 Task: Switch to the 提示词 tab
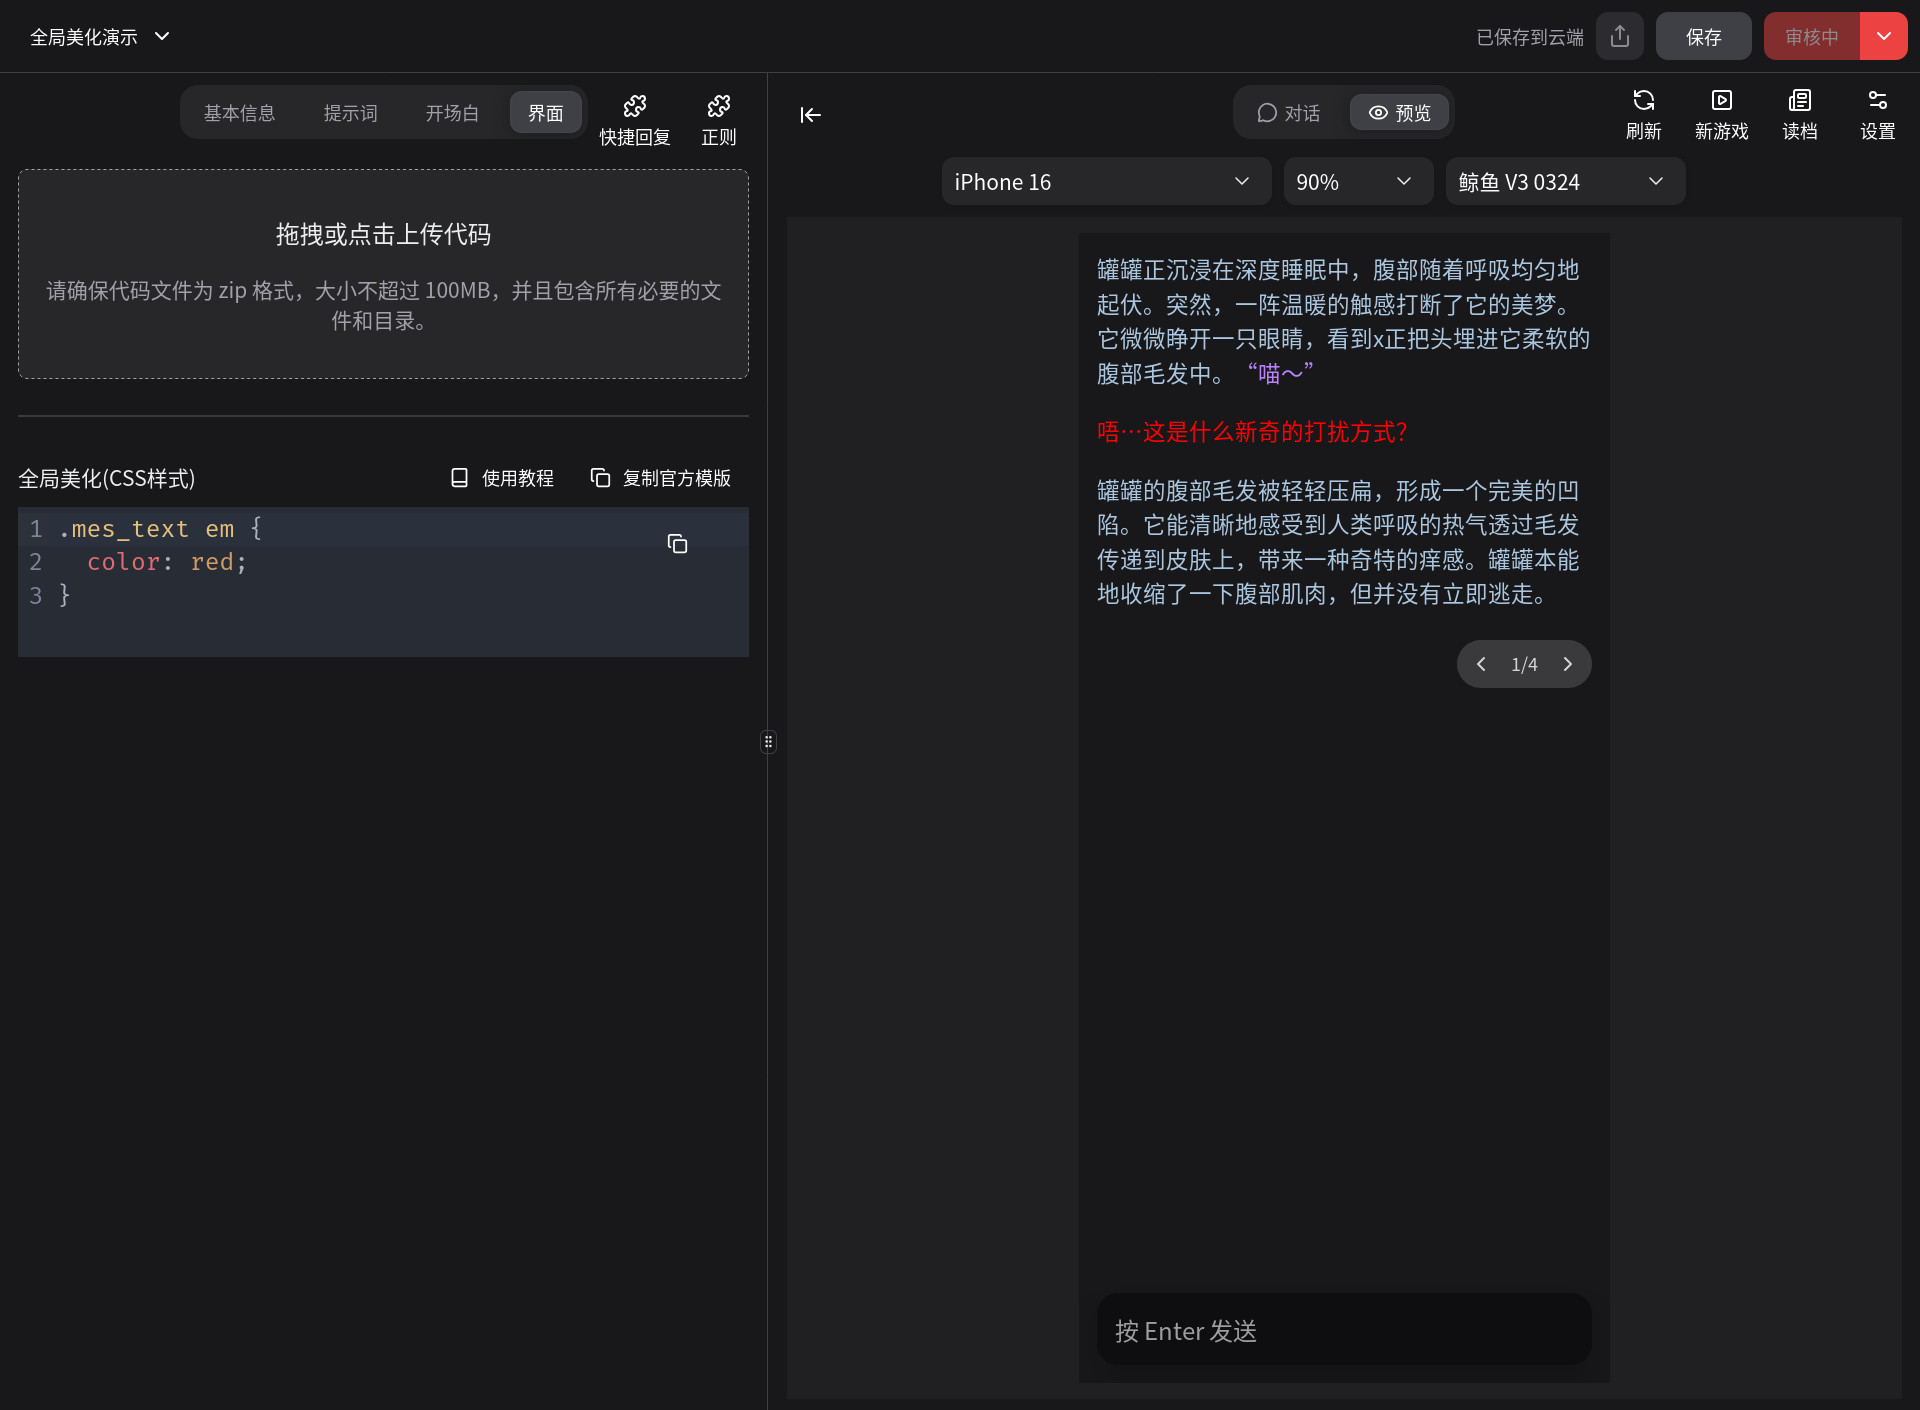coord(350,113)
